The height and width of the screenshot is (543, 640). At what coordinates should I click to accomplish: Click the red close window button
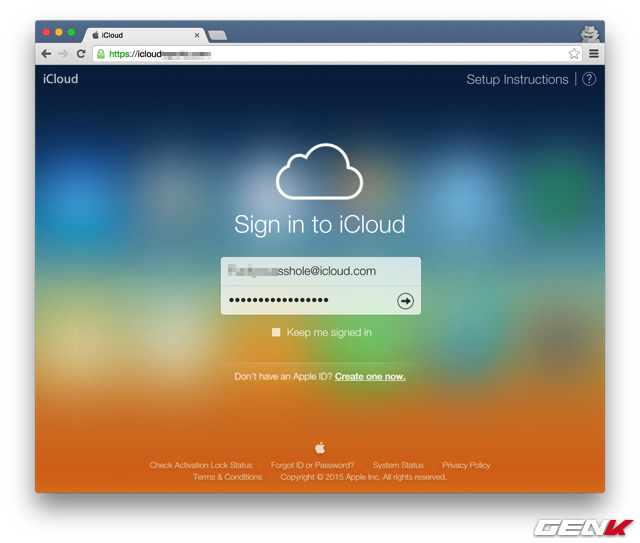pos(47,32)
